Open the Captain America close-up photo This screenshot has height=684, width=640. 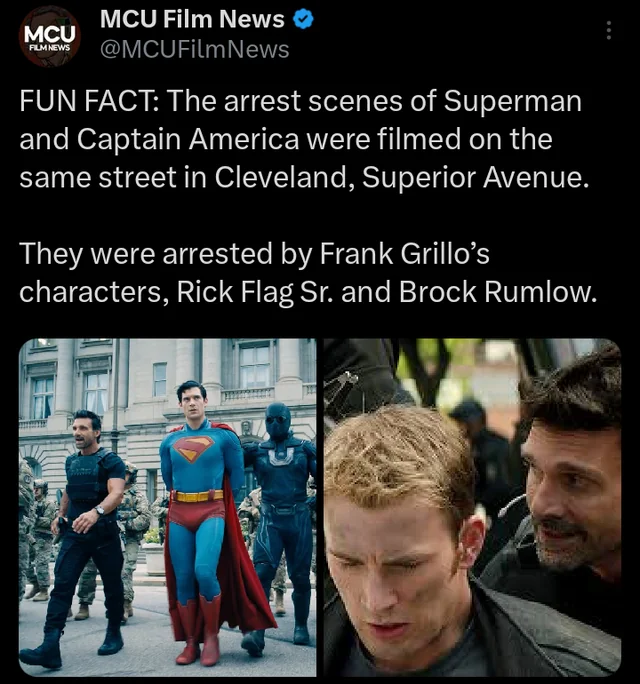[472, 507]
